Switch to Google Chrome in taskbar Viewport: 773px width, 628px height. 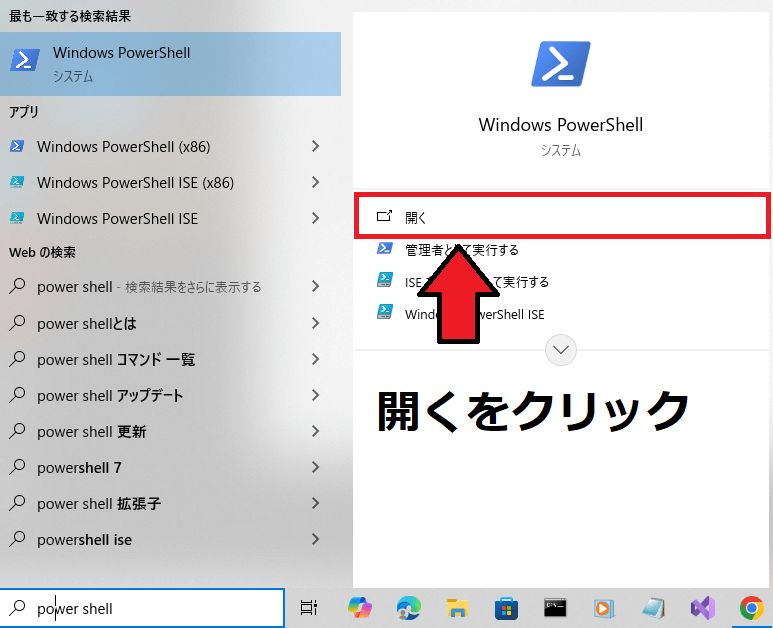[751, 608]
